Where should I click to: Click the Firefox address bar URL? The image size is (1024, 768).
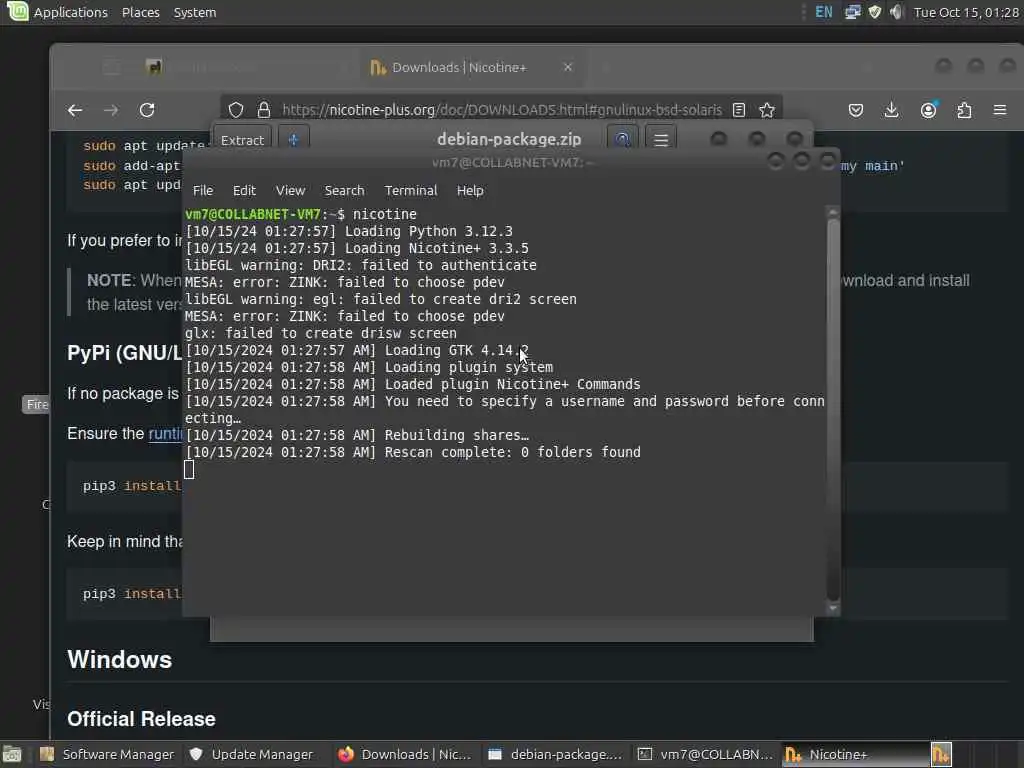502,110
